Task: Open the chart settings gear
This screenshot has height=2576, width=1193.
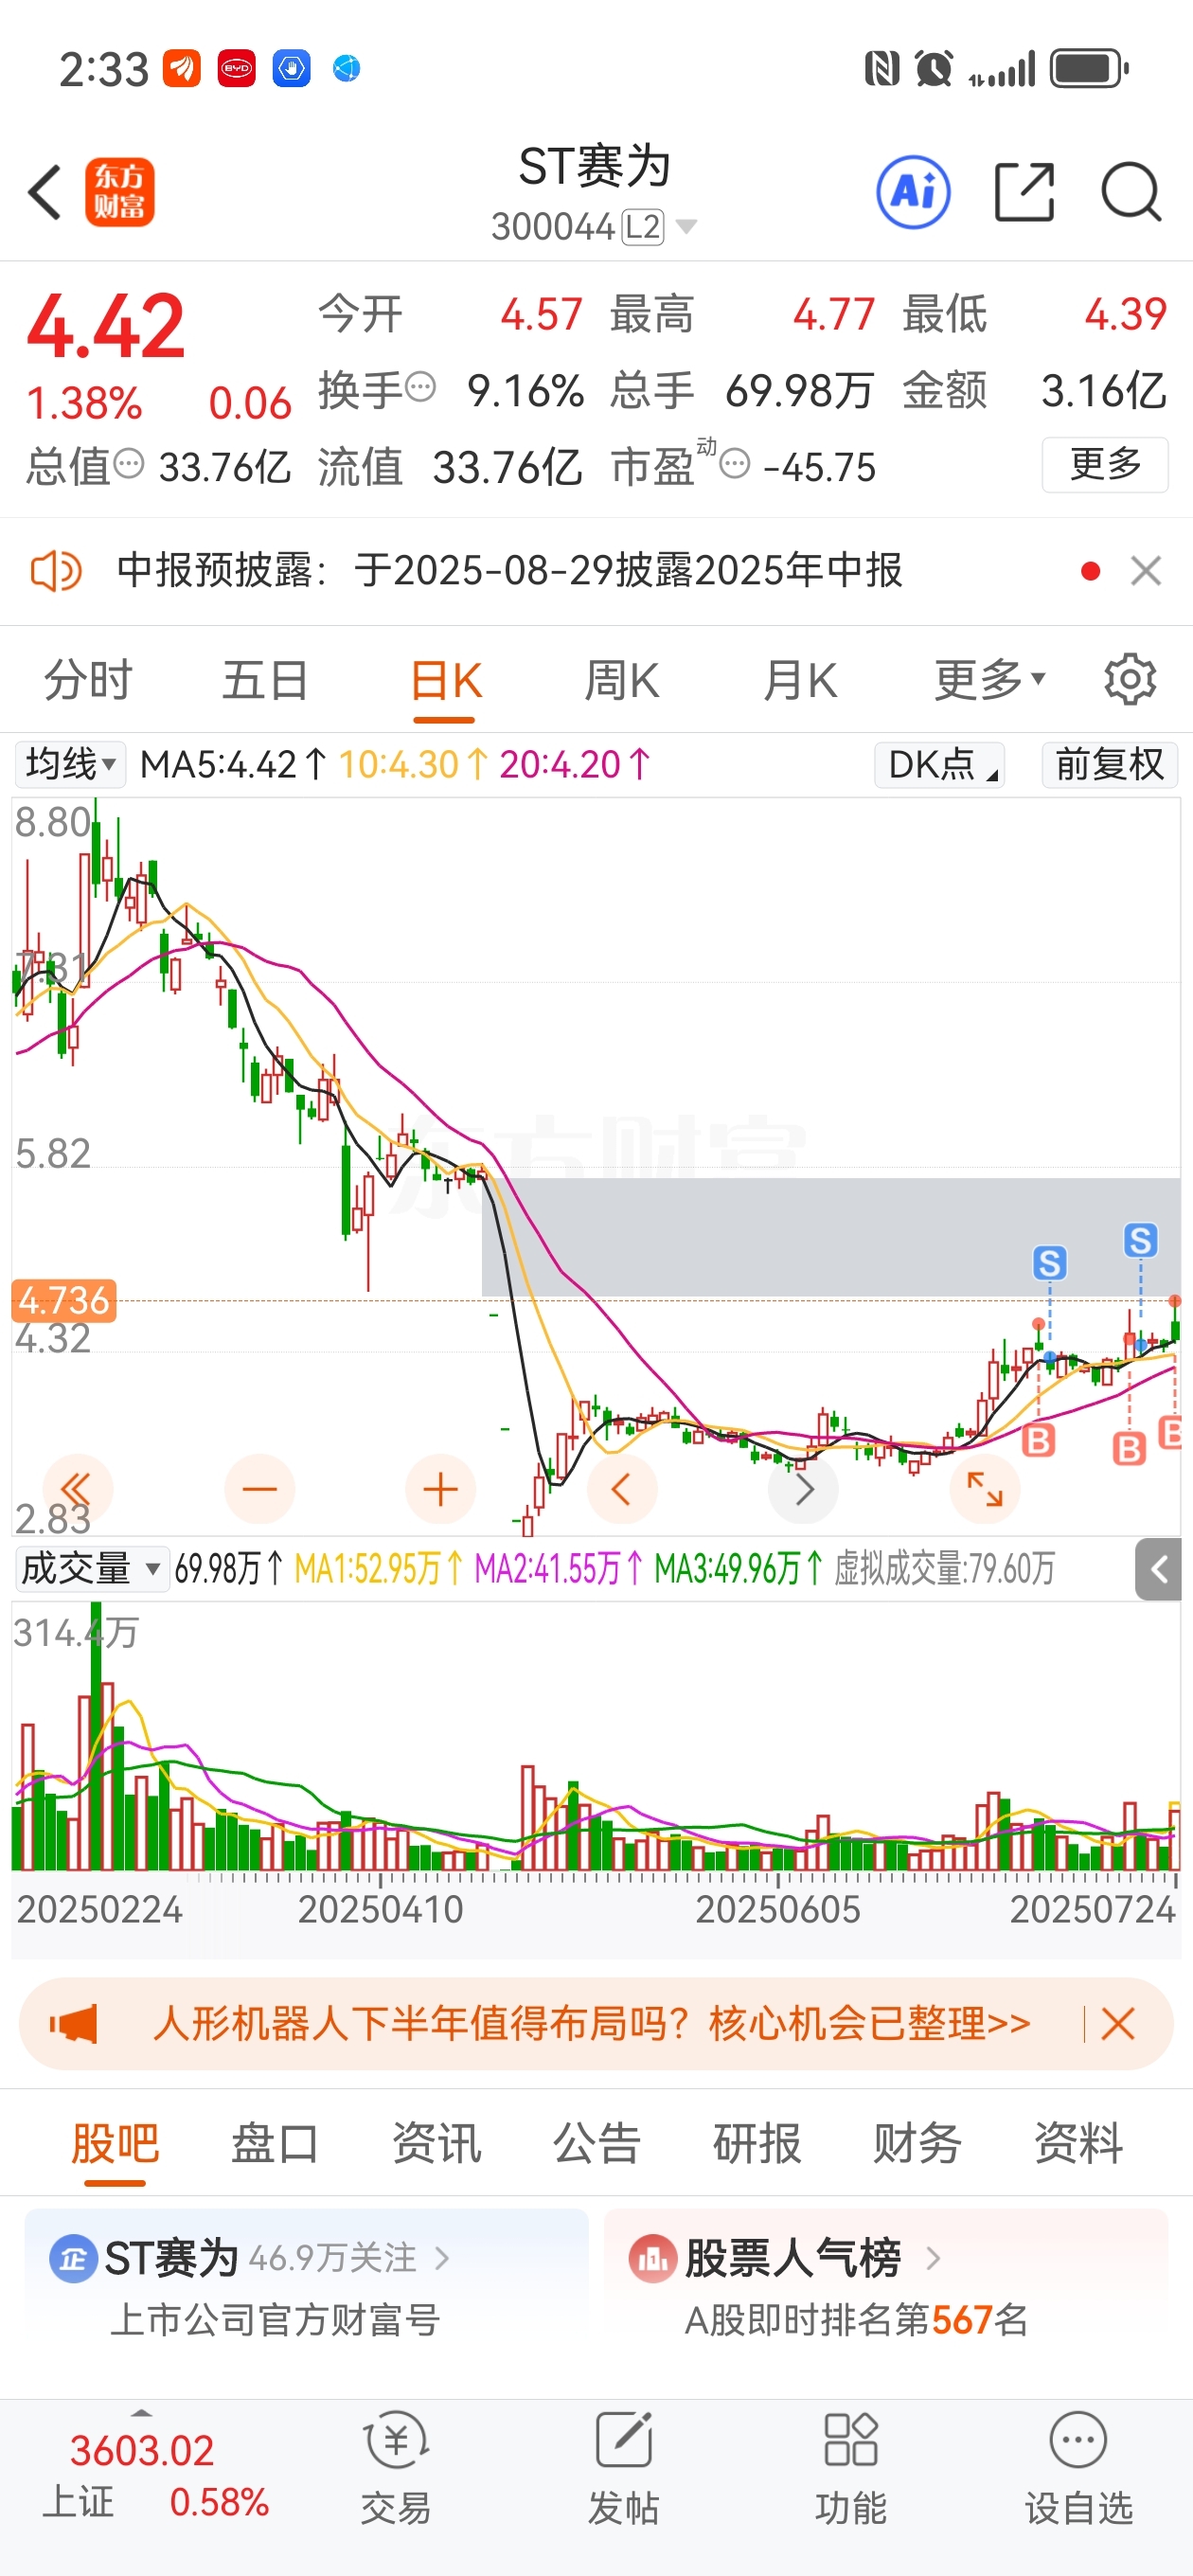Action: click(x=1130, y=680)
